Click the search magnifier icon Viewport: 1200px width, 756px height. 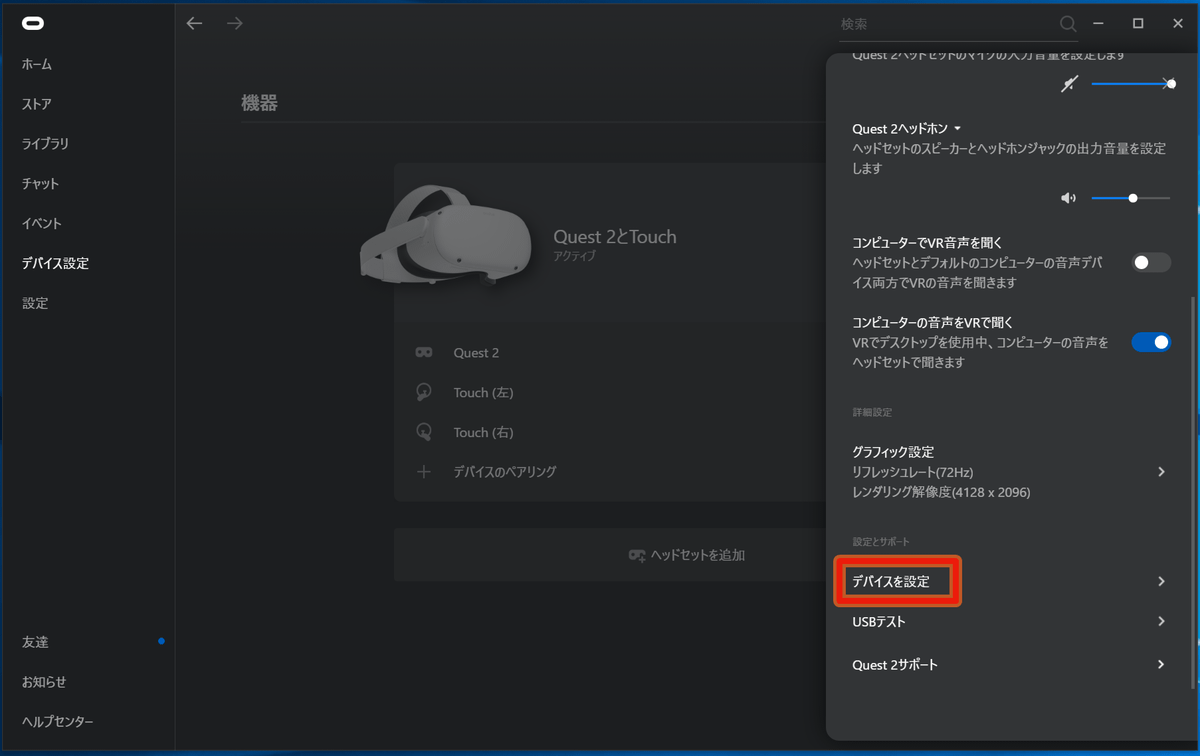[x=1068, y=23]
